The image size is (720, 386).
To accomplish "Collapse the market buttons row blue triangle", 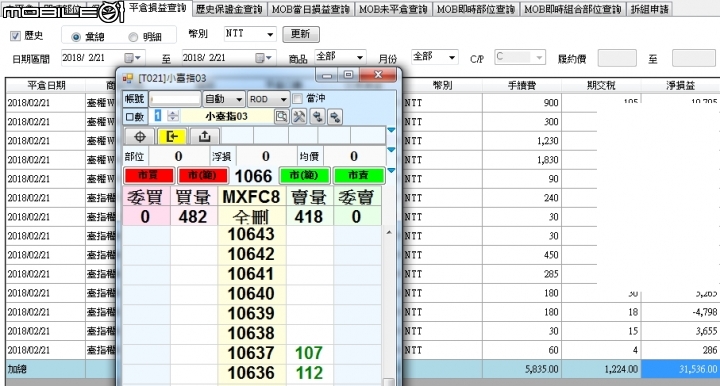I will click(x=391, y=171).
